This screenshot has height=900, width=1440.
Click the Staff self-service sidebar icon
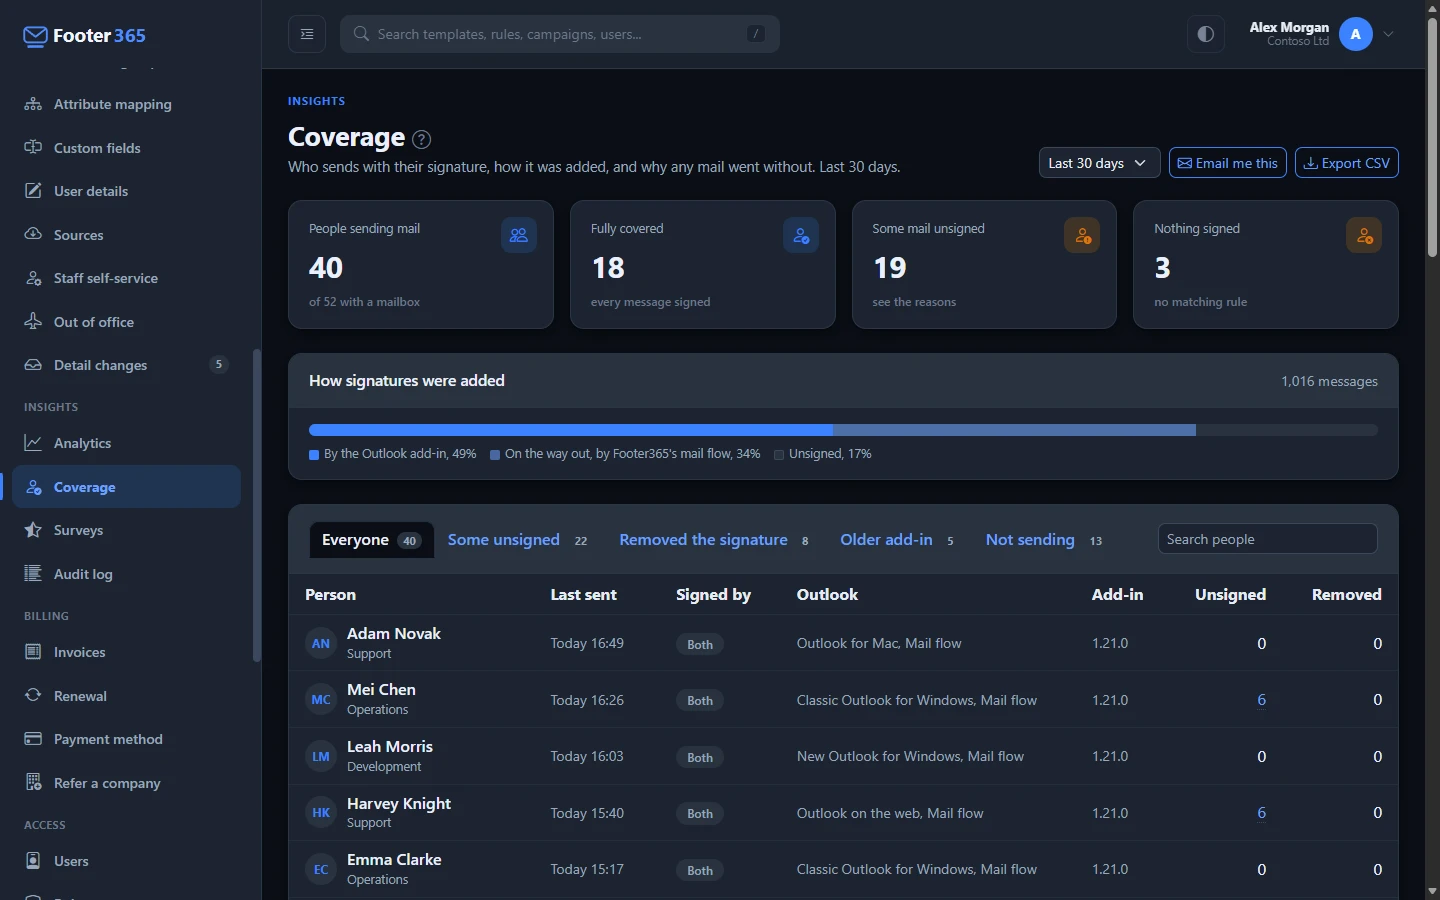point(33,278)
